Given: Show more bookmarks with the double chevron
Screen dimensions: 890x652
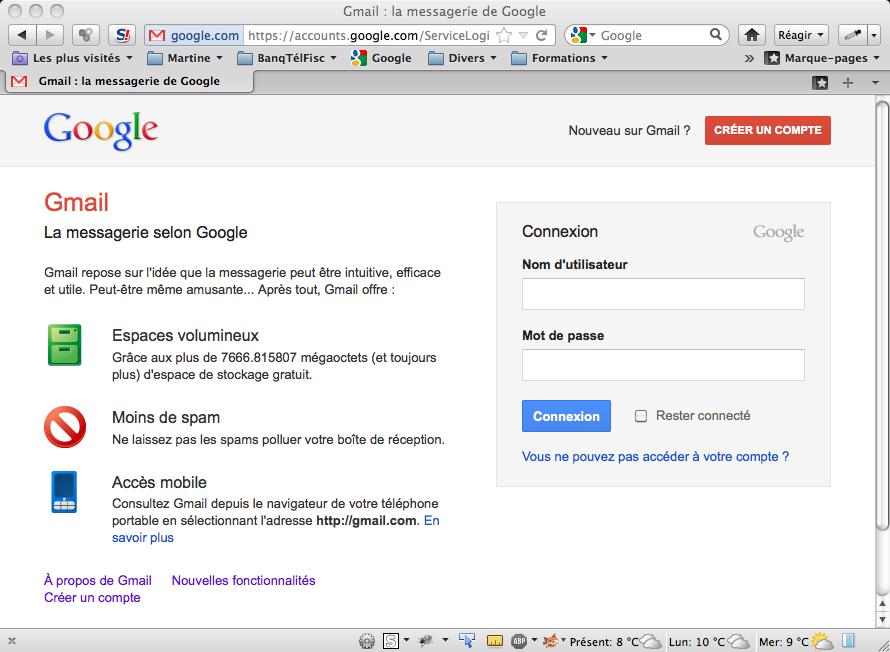Looking at the screenshot, I should point(749,58).
